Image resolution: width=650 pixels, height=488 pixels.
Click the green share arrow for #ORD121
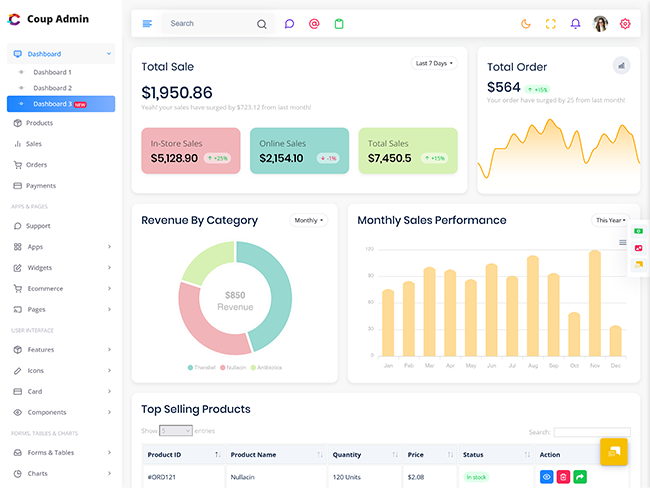(580, 477)
